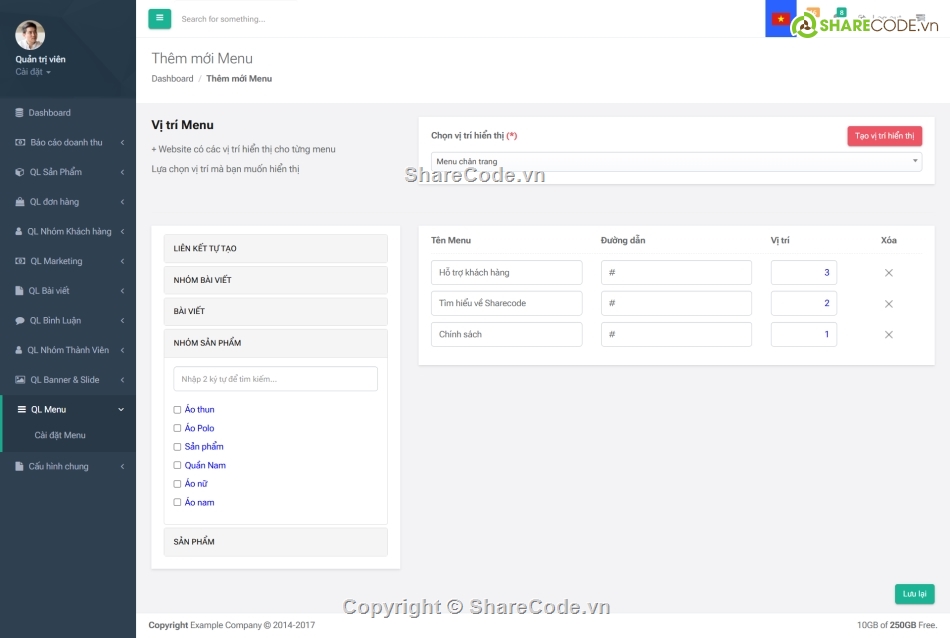Edit the Hỗ trợ khách hàng name field

[x=507, y=273]
